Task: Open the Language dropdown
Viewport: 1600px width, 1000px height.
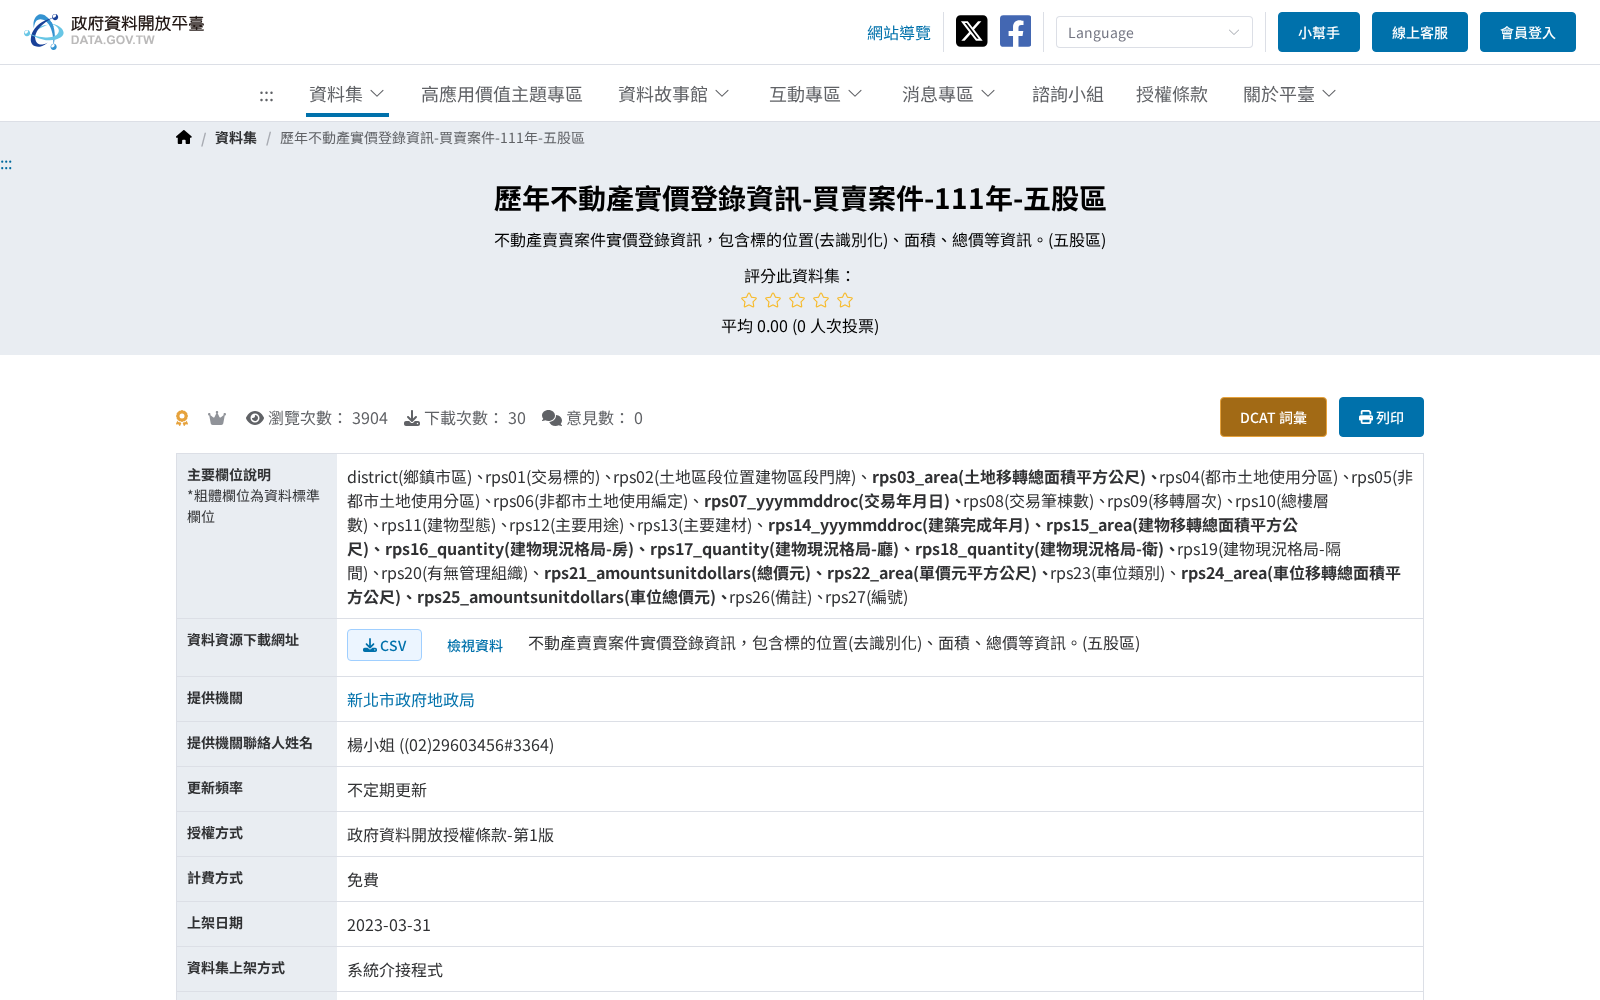Action: pos(1154,32)
